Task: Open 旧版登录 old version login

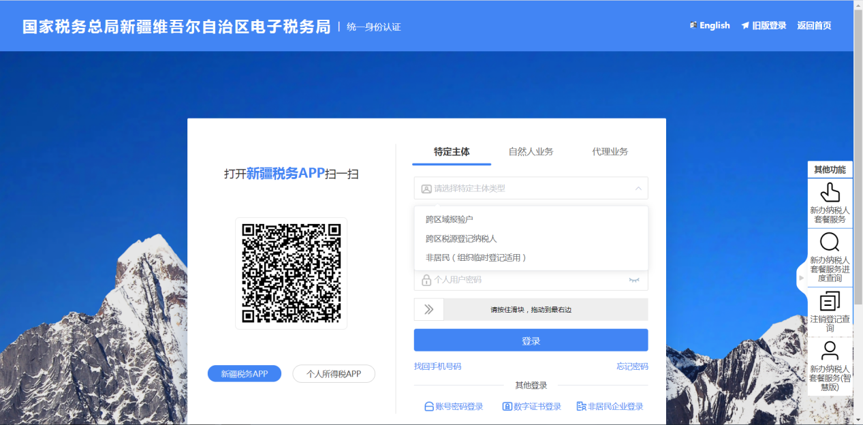Action: tap(764, 25)
